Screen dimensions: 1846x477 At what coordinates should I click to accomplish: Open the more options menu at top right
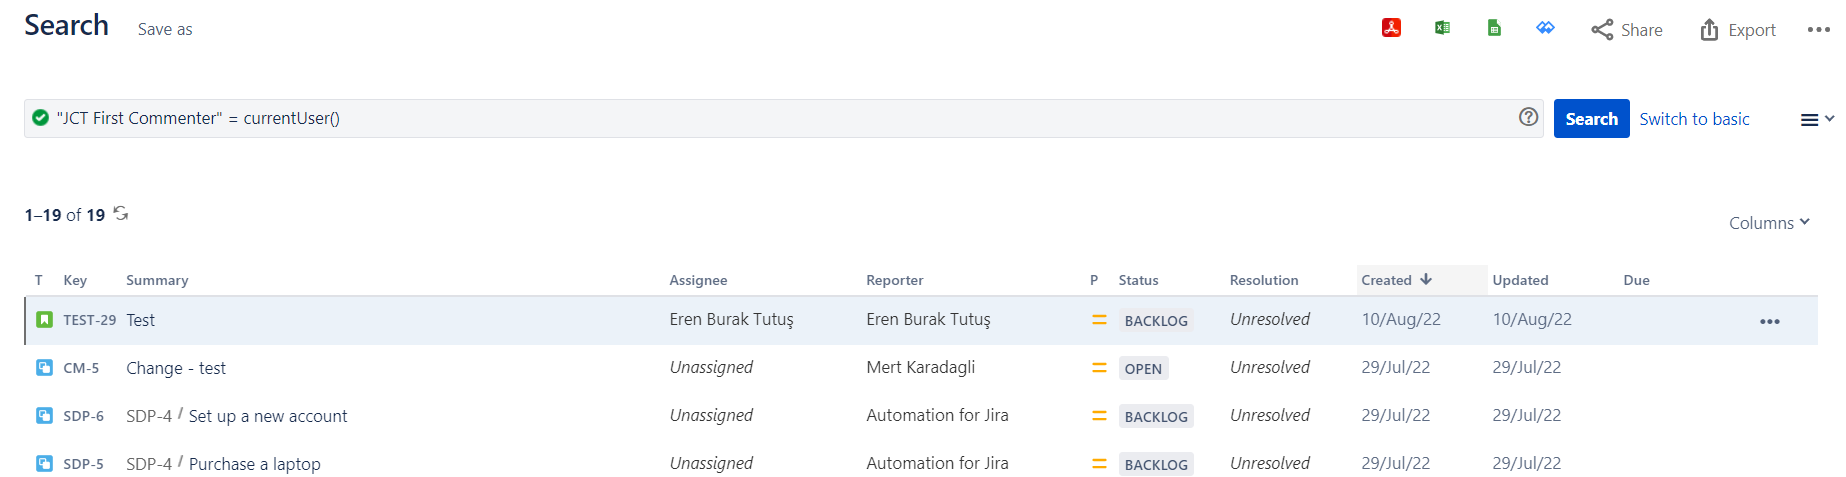point(1819,30)
